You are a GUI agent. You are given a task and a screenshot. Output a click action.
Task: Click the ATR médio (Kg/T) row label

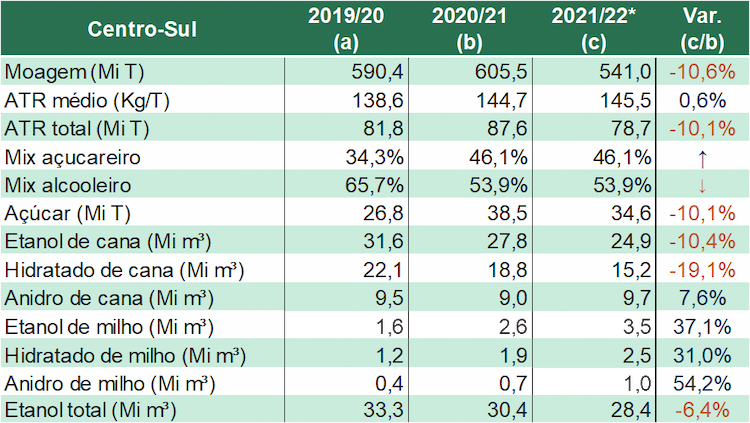87,101
